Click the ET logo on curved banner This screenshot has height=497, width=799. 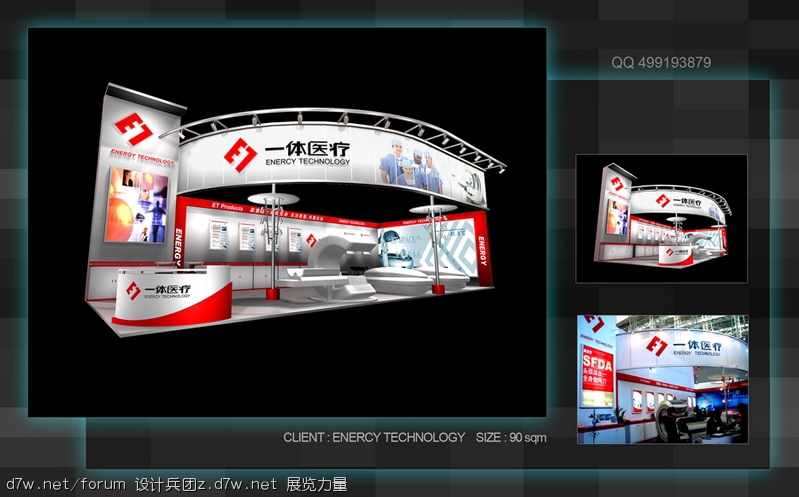[240, 155]
